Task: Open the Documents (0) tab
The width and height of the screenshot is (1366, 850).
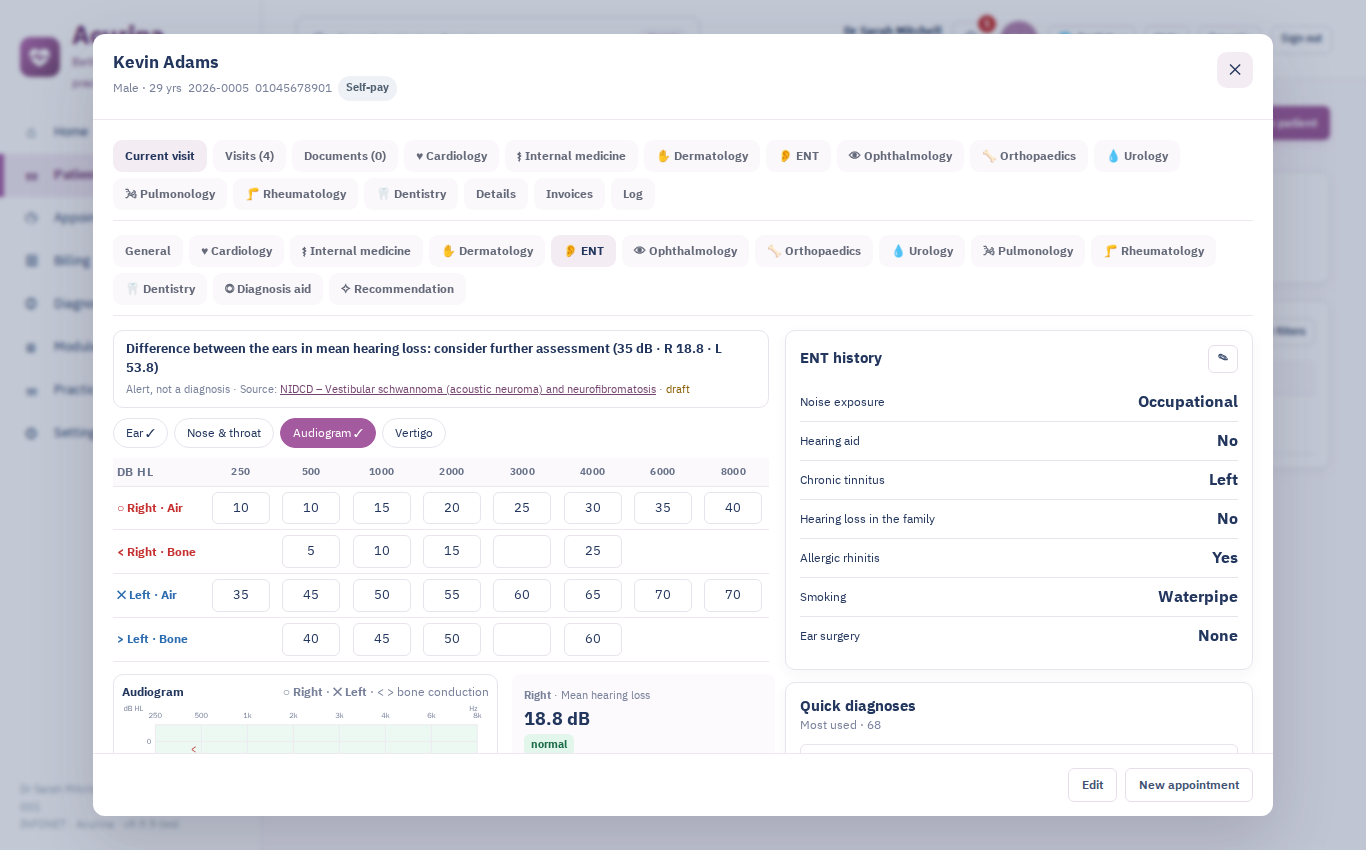Action: pyautogui.click(x=345, y=156)
